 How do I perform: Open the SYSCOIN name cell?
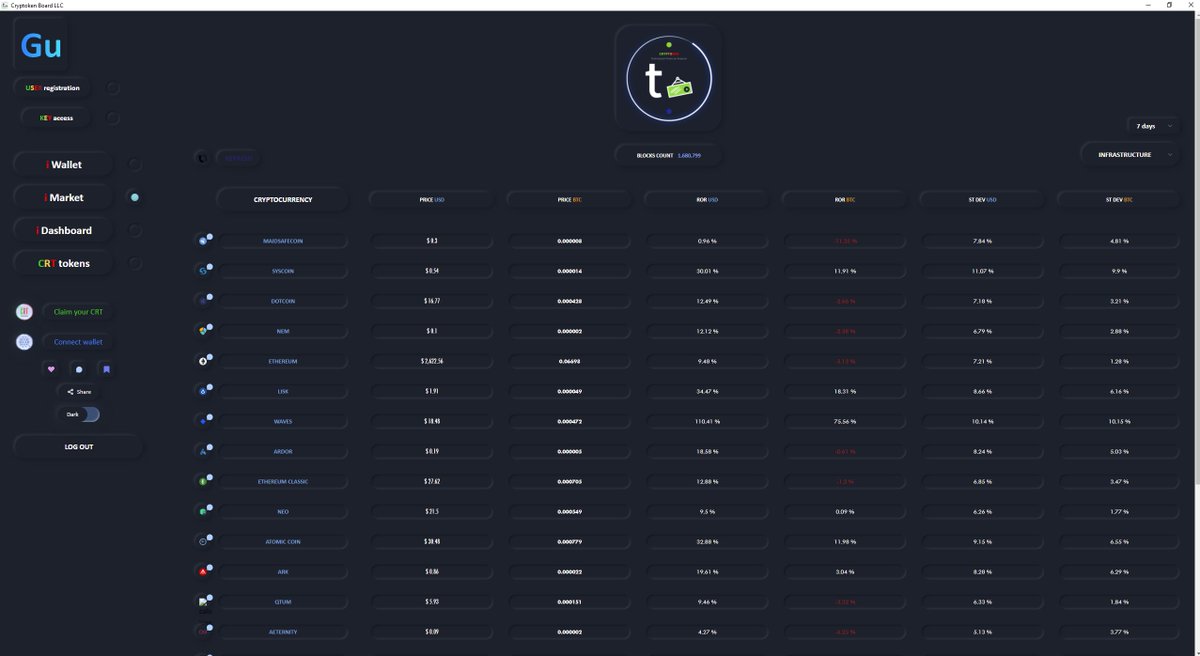[283, 271]
